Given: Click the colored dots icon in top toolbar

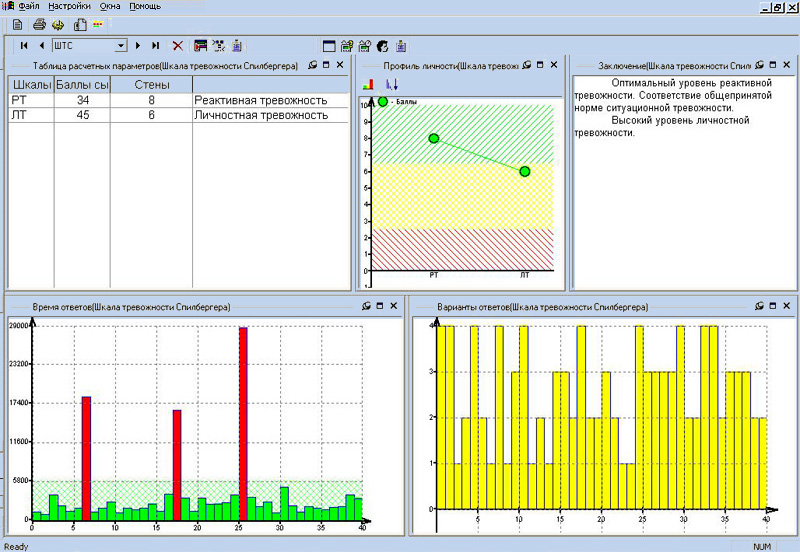Looking at the screenshot, I should point(98,24).
